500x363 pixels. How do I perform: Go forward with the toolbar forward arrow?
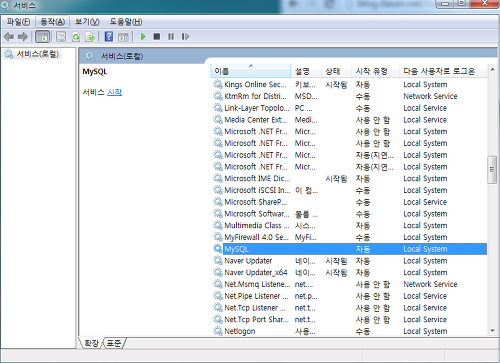(x=23, y=37)
